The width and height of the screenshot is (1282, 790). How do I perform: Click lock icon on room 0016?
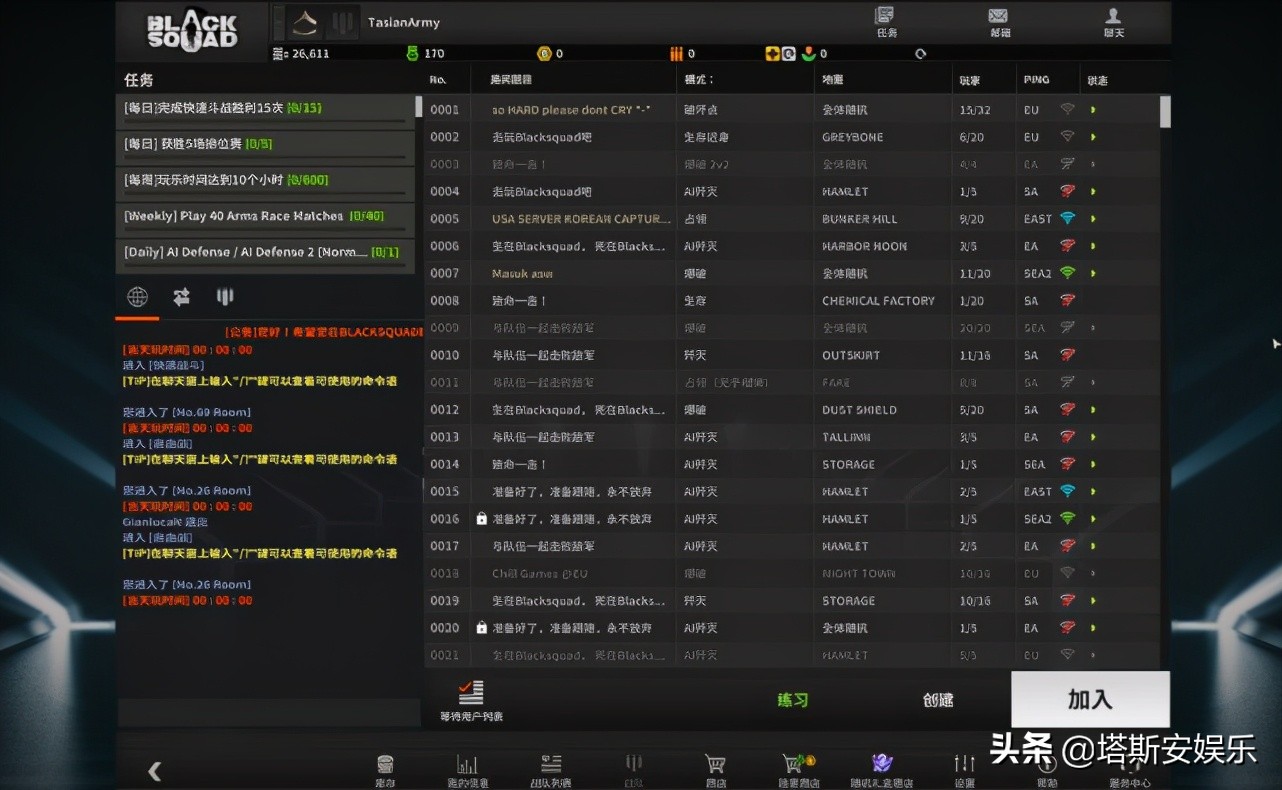pyautogui.click(x=481, y=519)
